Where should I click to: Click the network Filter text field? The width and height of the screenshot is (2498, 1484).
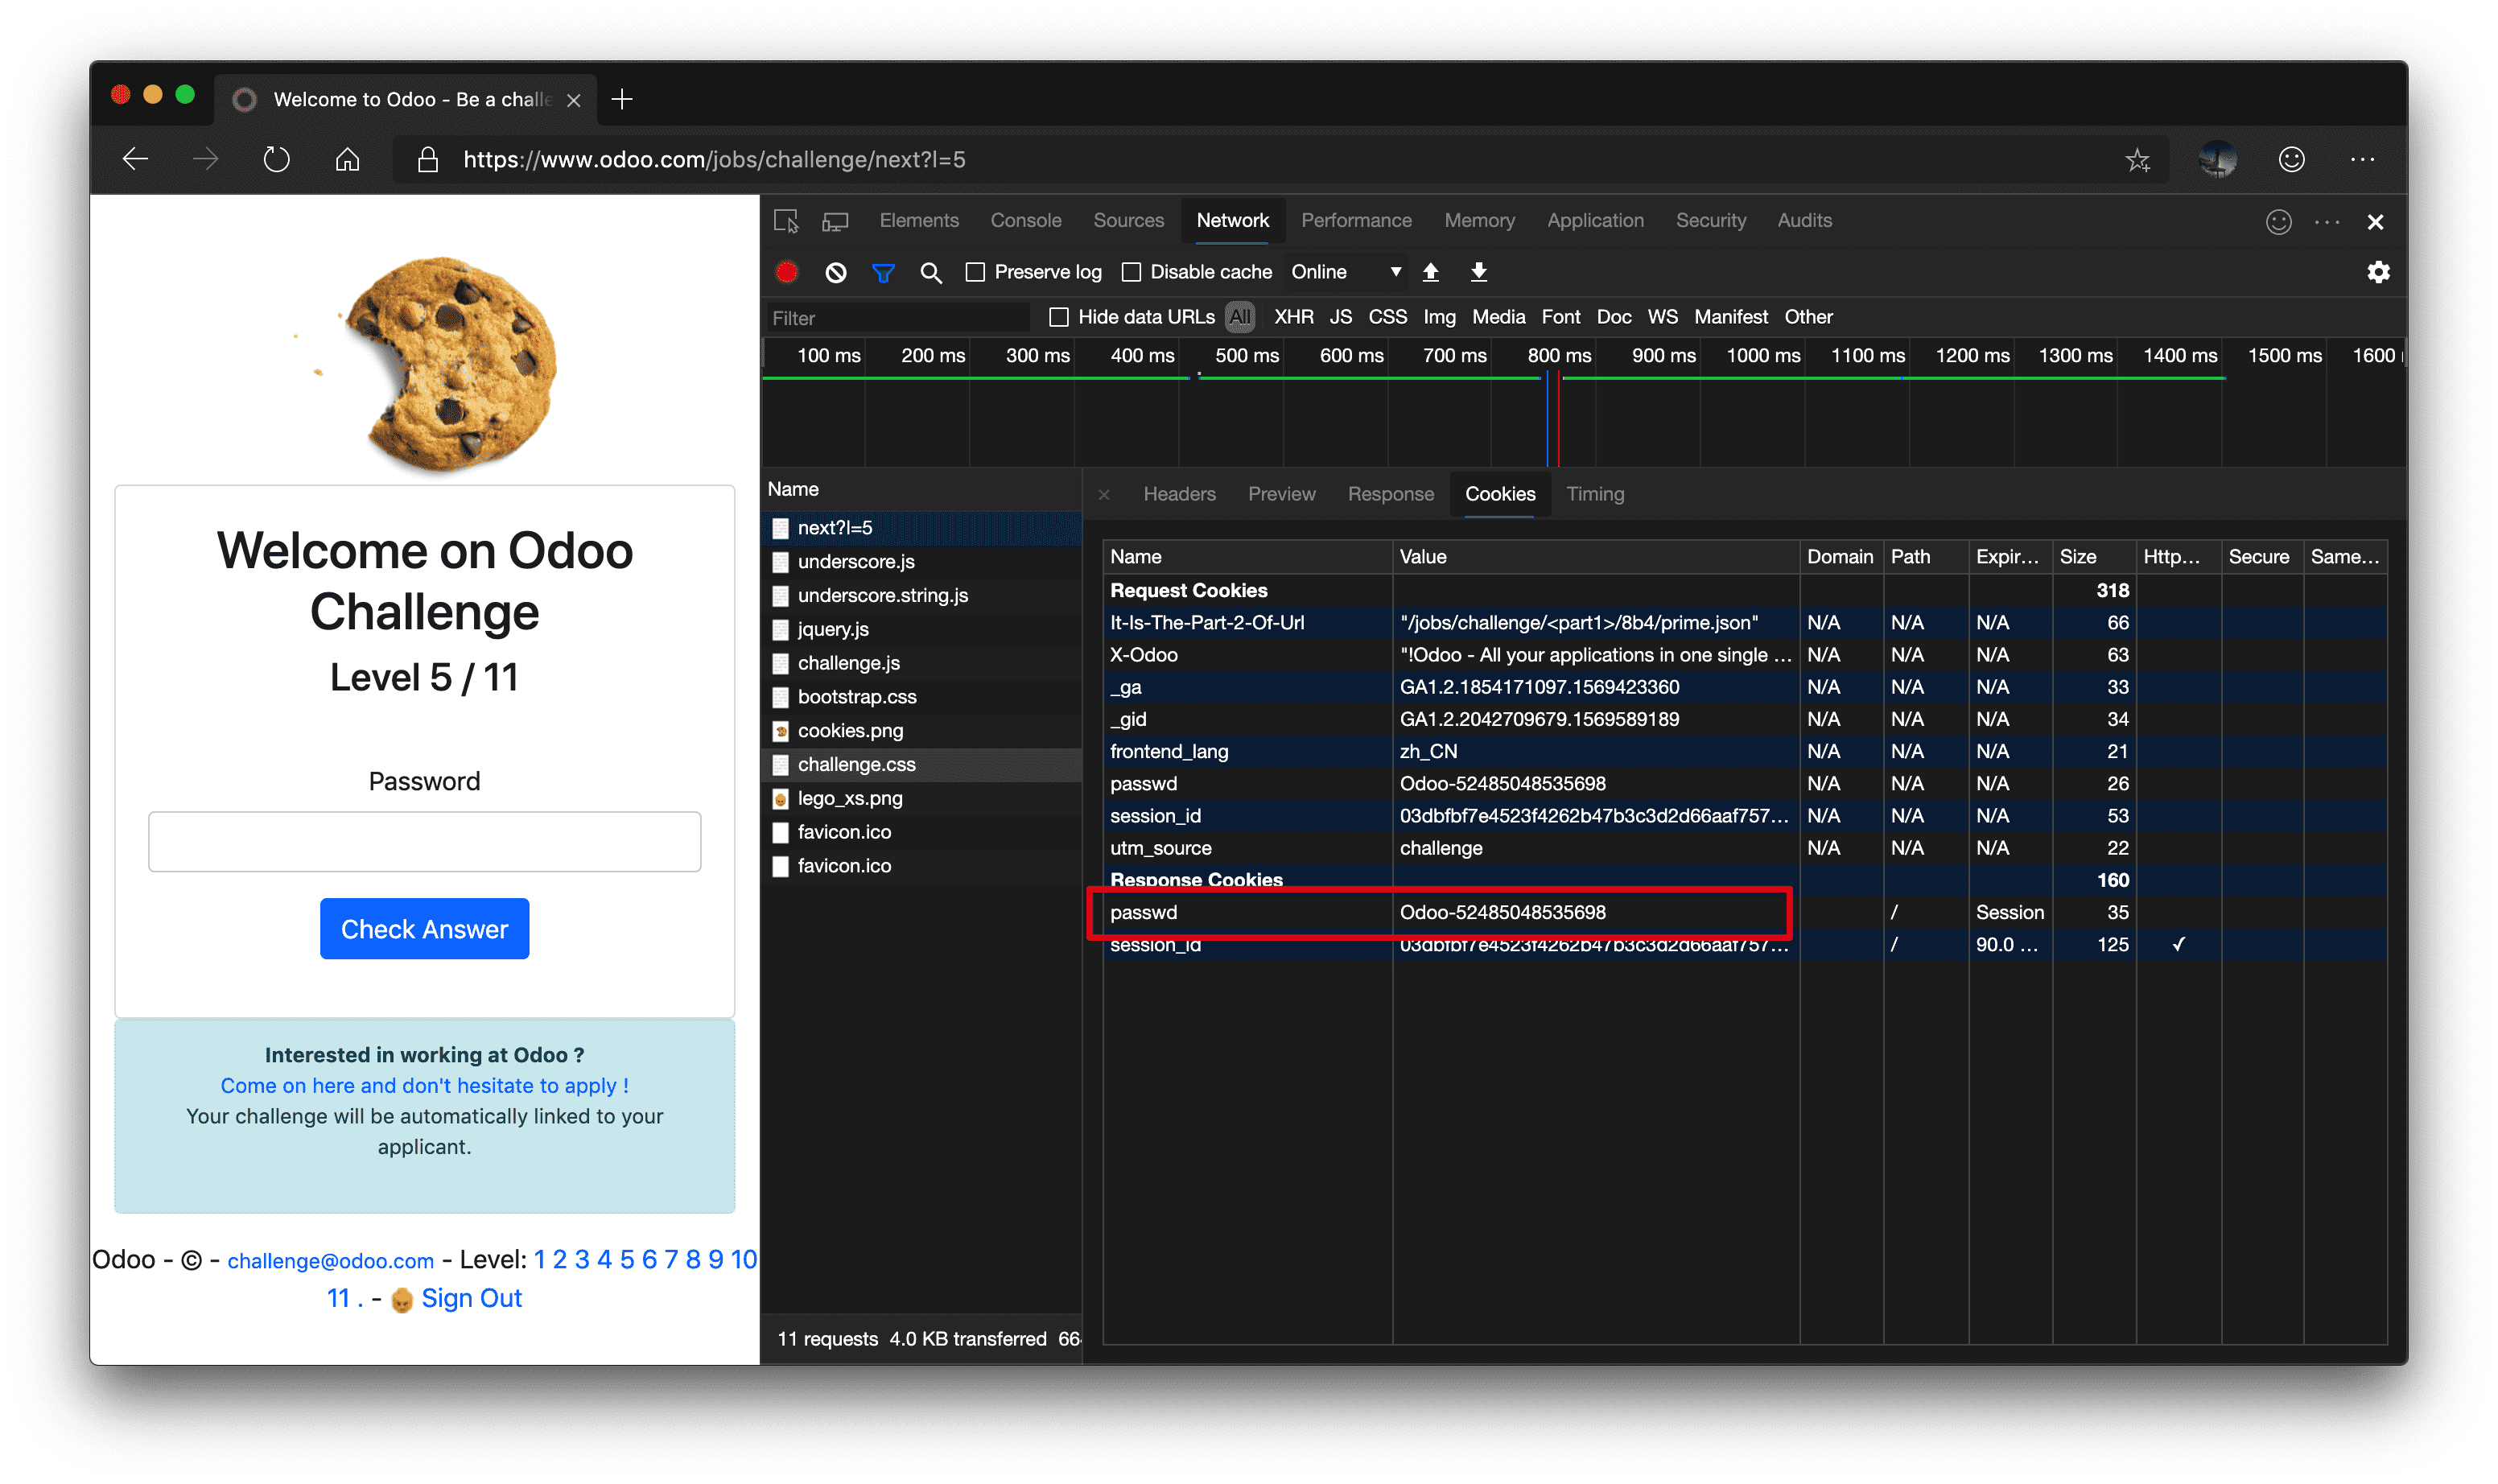click(898, 318)
